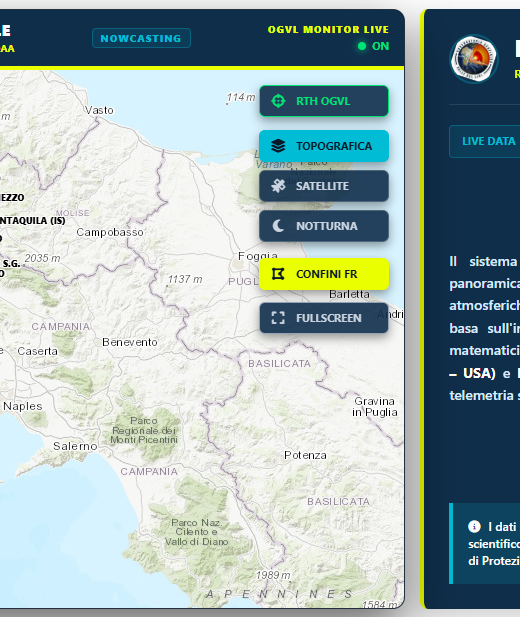
Task: Open the NOWCASTING badge
Action: click(x=141, y=38)
